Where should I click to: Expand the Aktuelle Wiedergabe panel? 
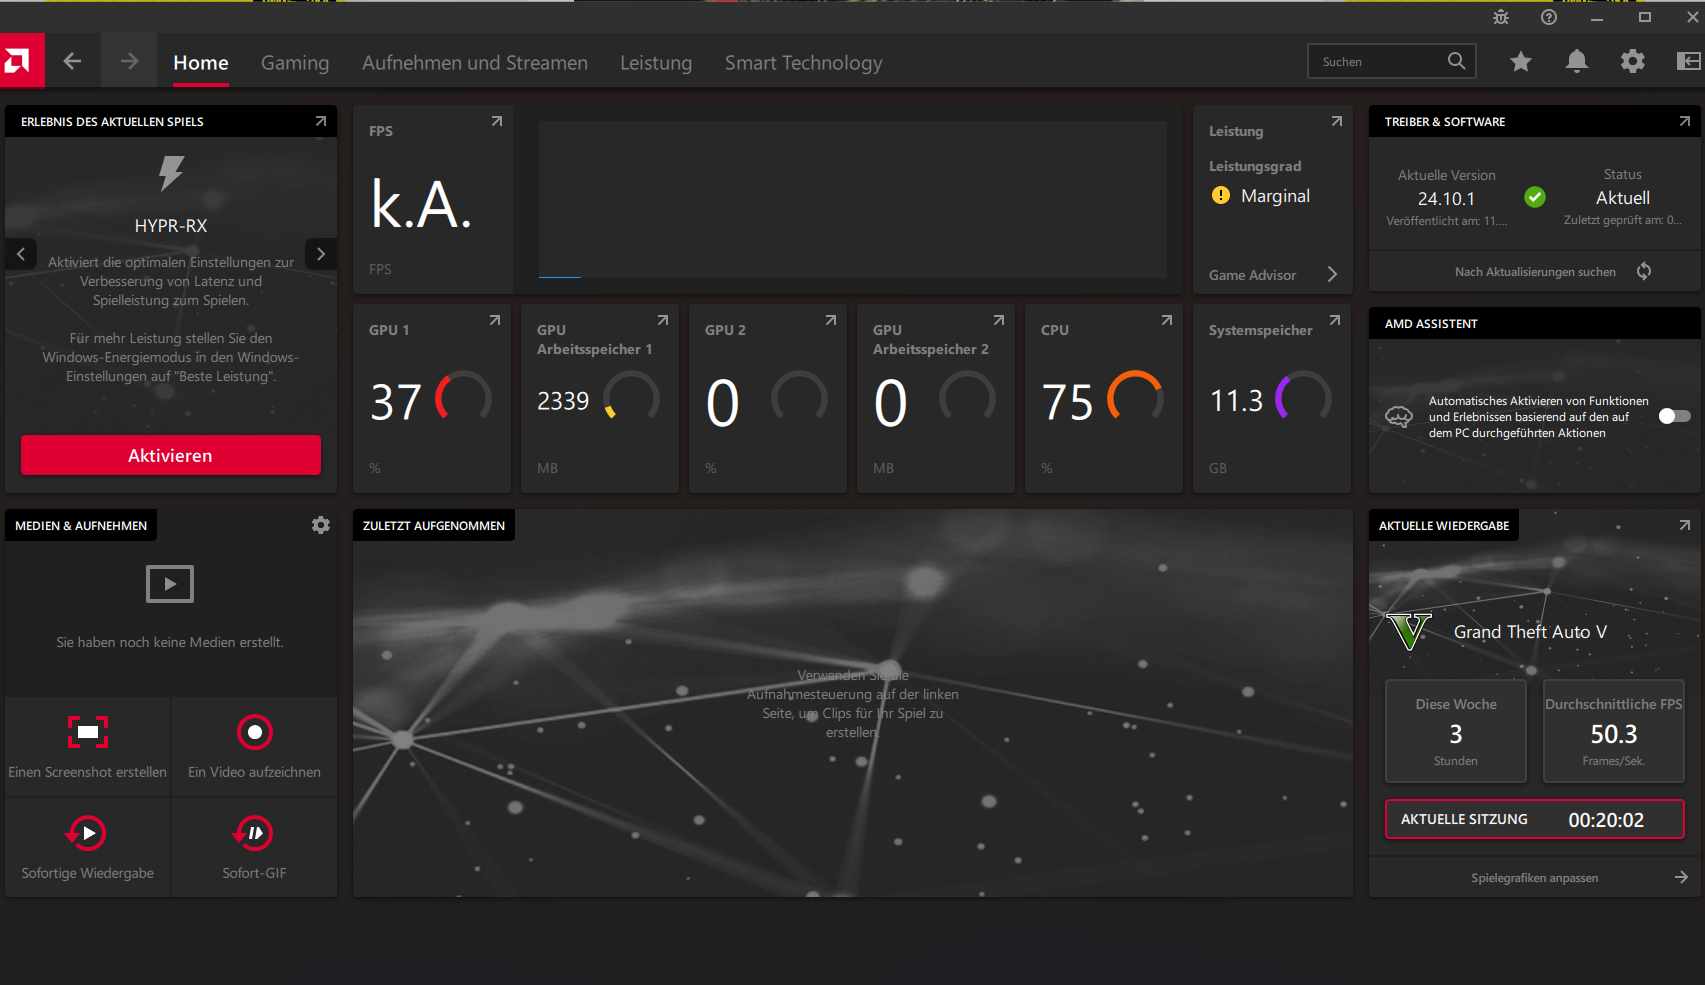click(x=1685, y=525)
